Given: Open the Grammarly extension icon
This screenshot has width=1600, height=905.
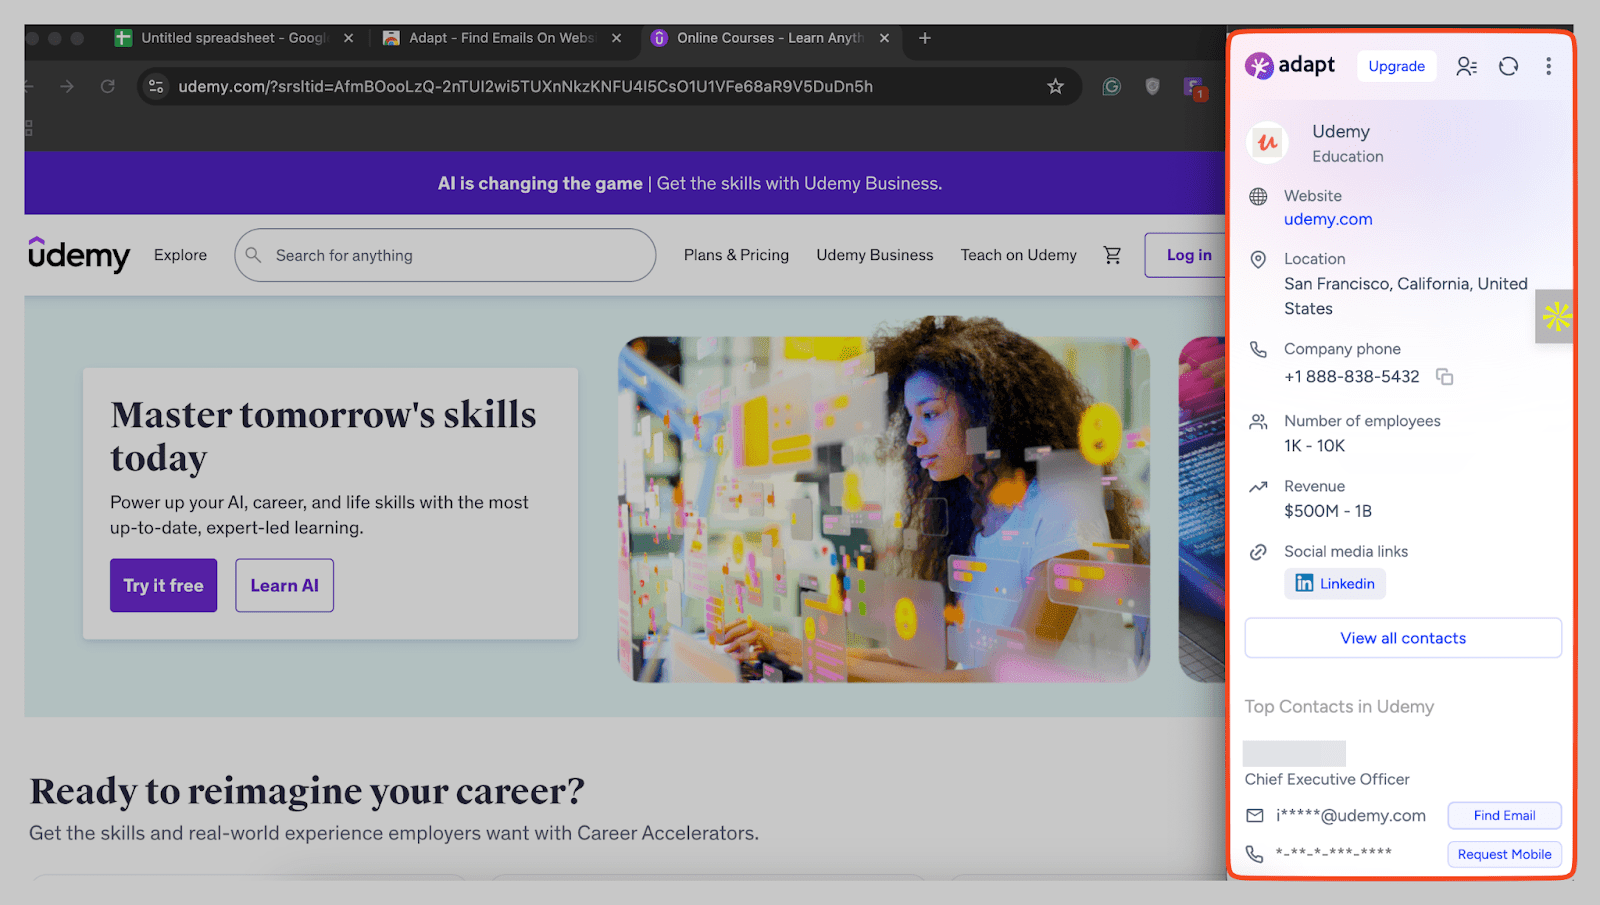Looking at the screenshot, I should 1111,87.
